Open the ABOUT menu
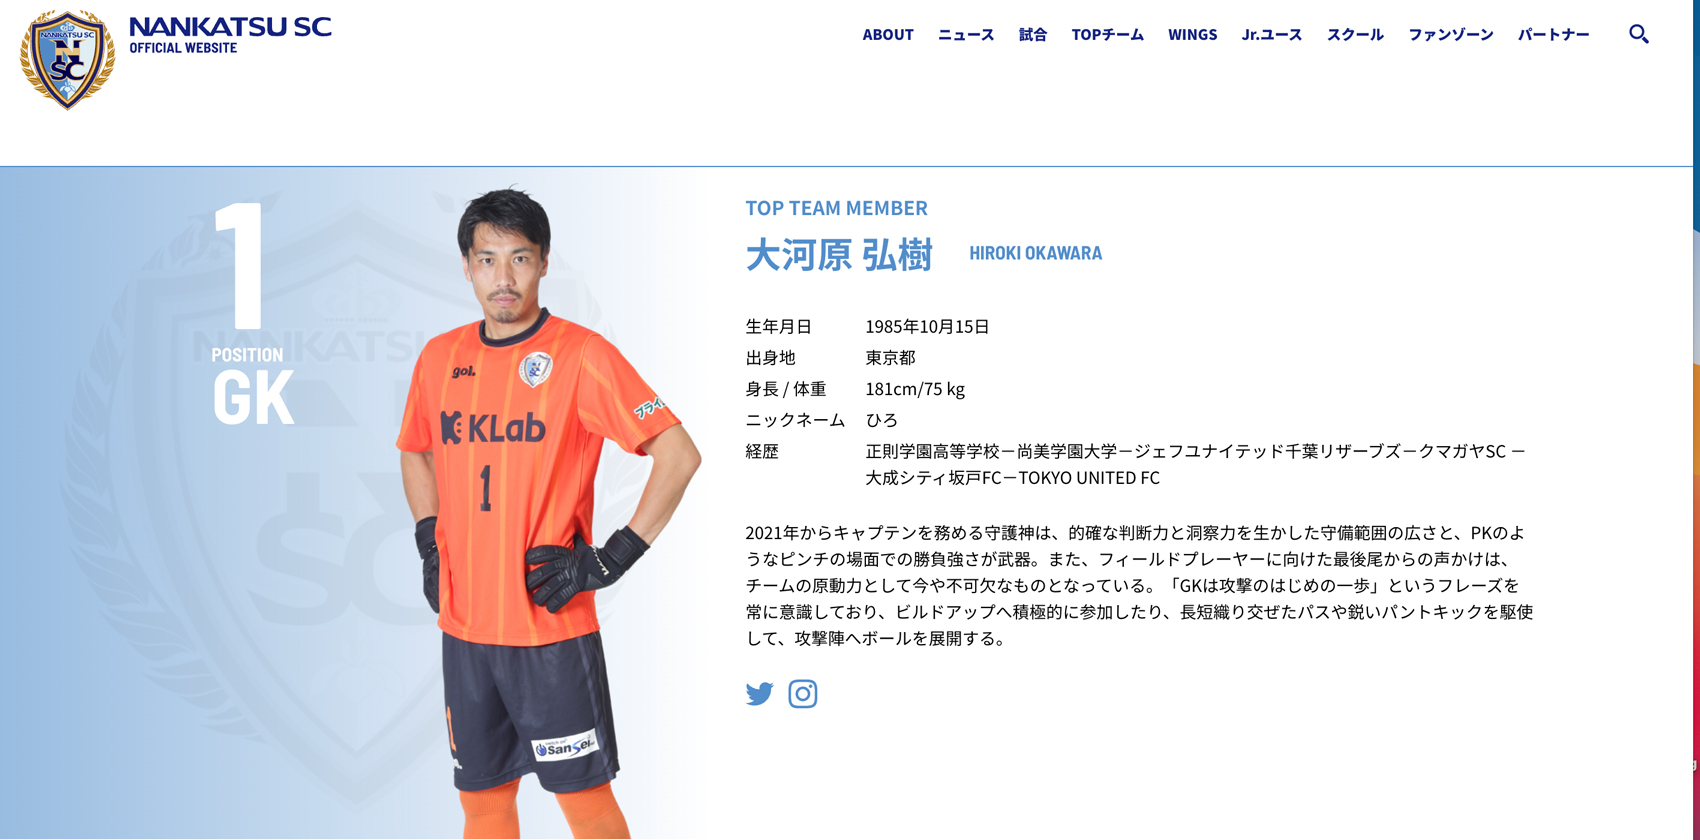This screenshot has width=1700, height=840. point(888,35)
